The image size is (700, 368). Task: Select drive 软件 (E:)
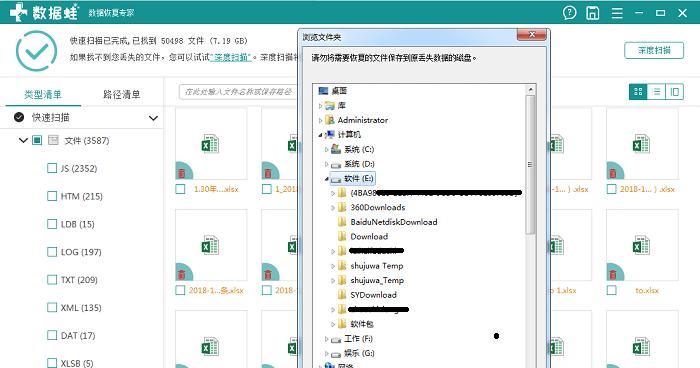353,179
